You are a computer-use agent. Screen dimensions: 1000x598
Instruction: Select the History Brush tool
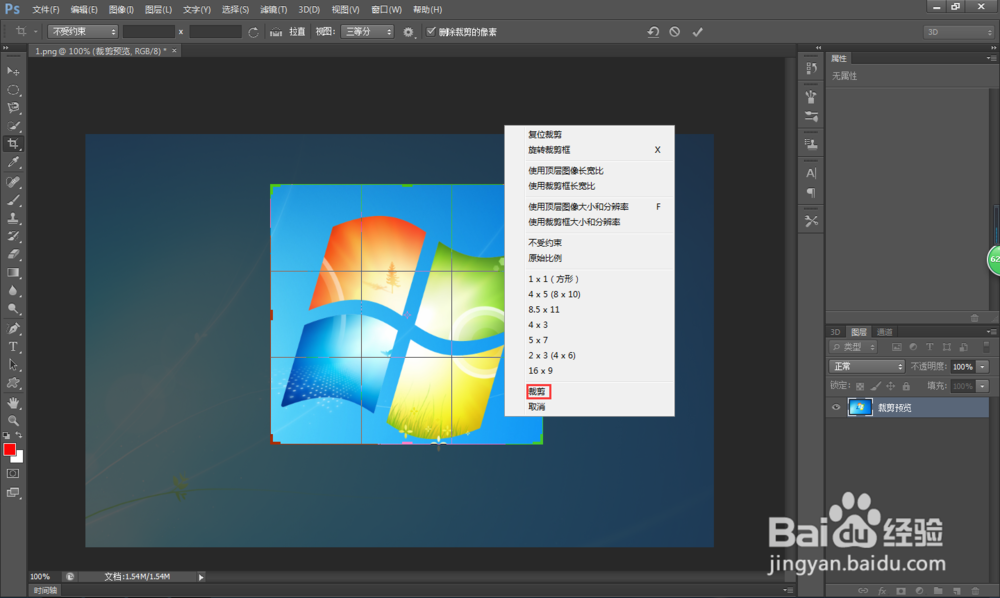point(13,236)
